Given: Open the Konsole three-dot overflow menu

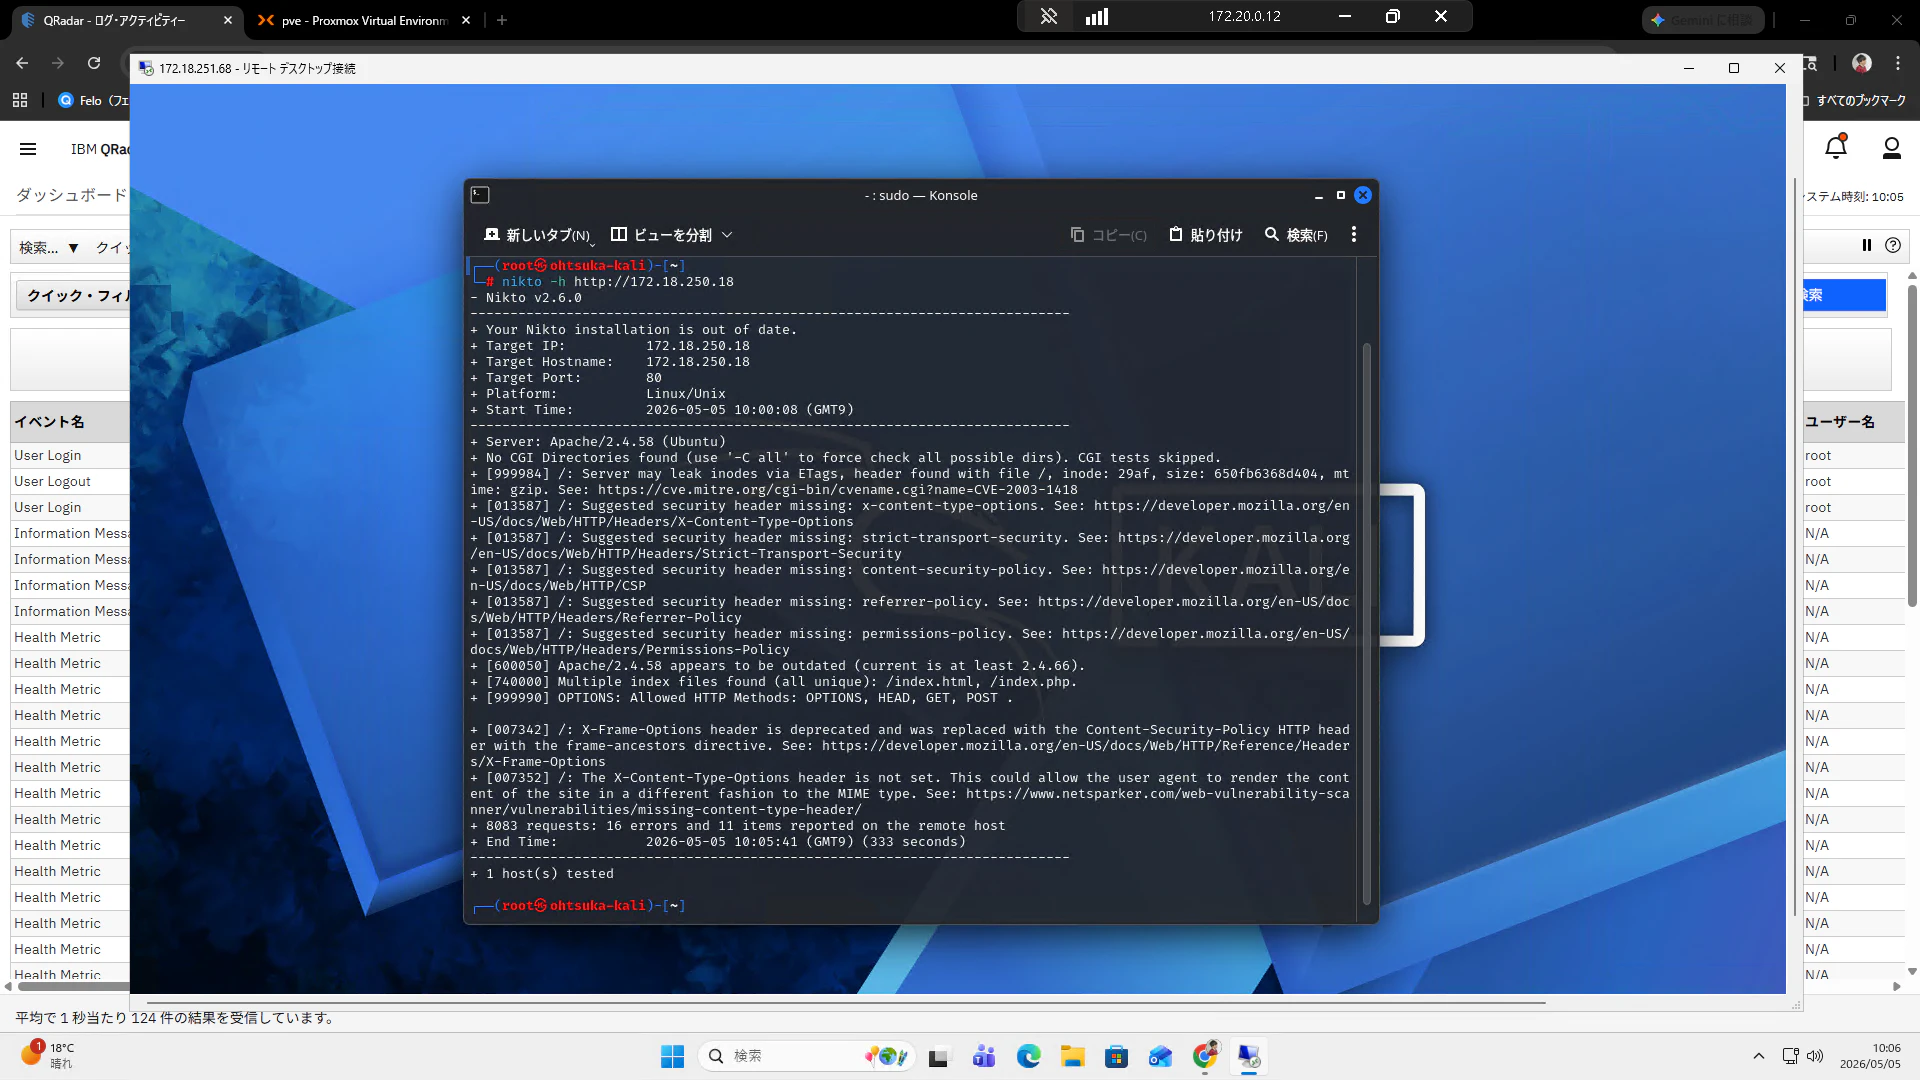Looking at the screenshot, I should pos(1354,234).
